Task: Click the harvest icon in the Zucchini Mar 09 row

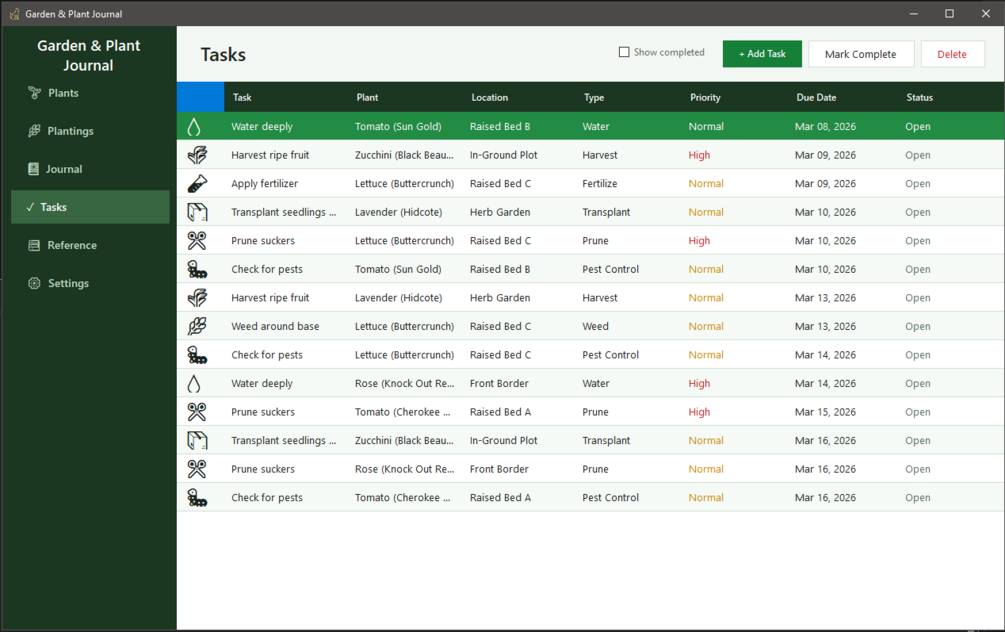Action: click(197, 155)
